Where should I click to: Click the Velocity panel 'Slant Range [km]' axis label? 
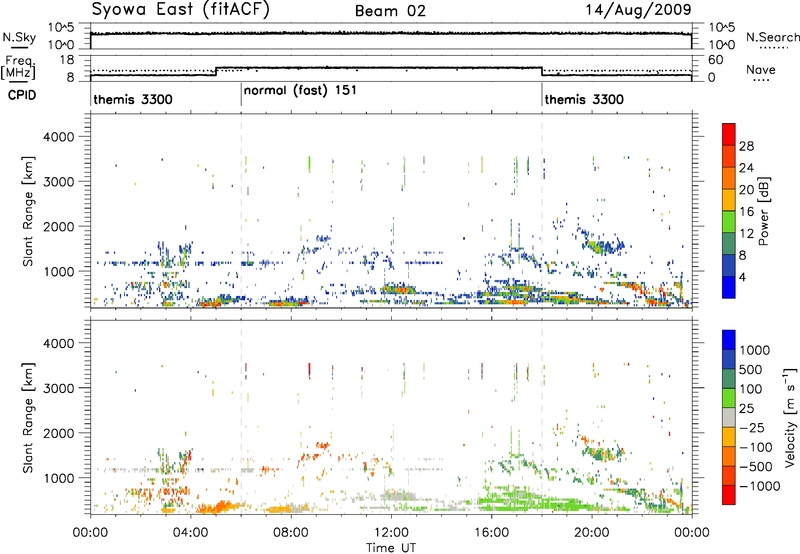click(x=28, y=418)
